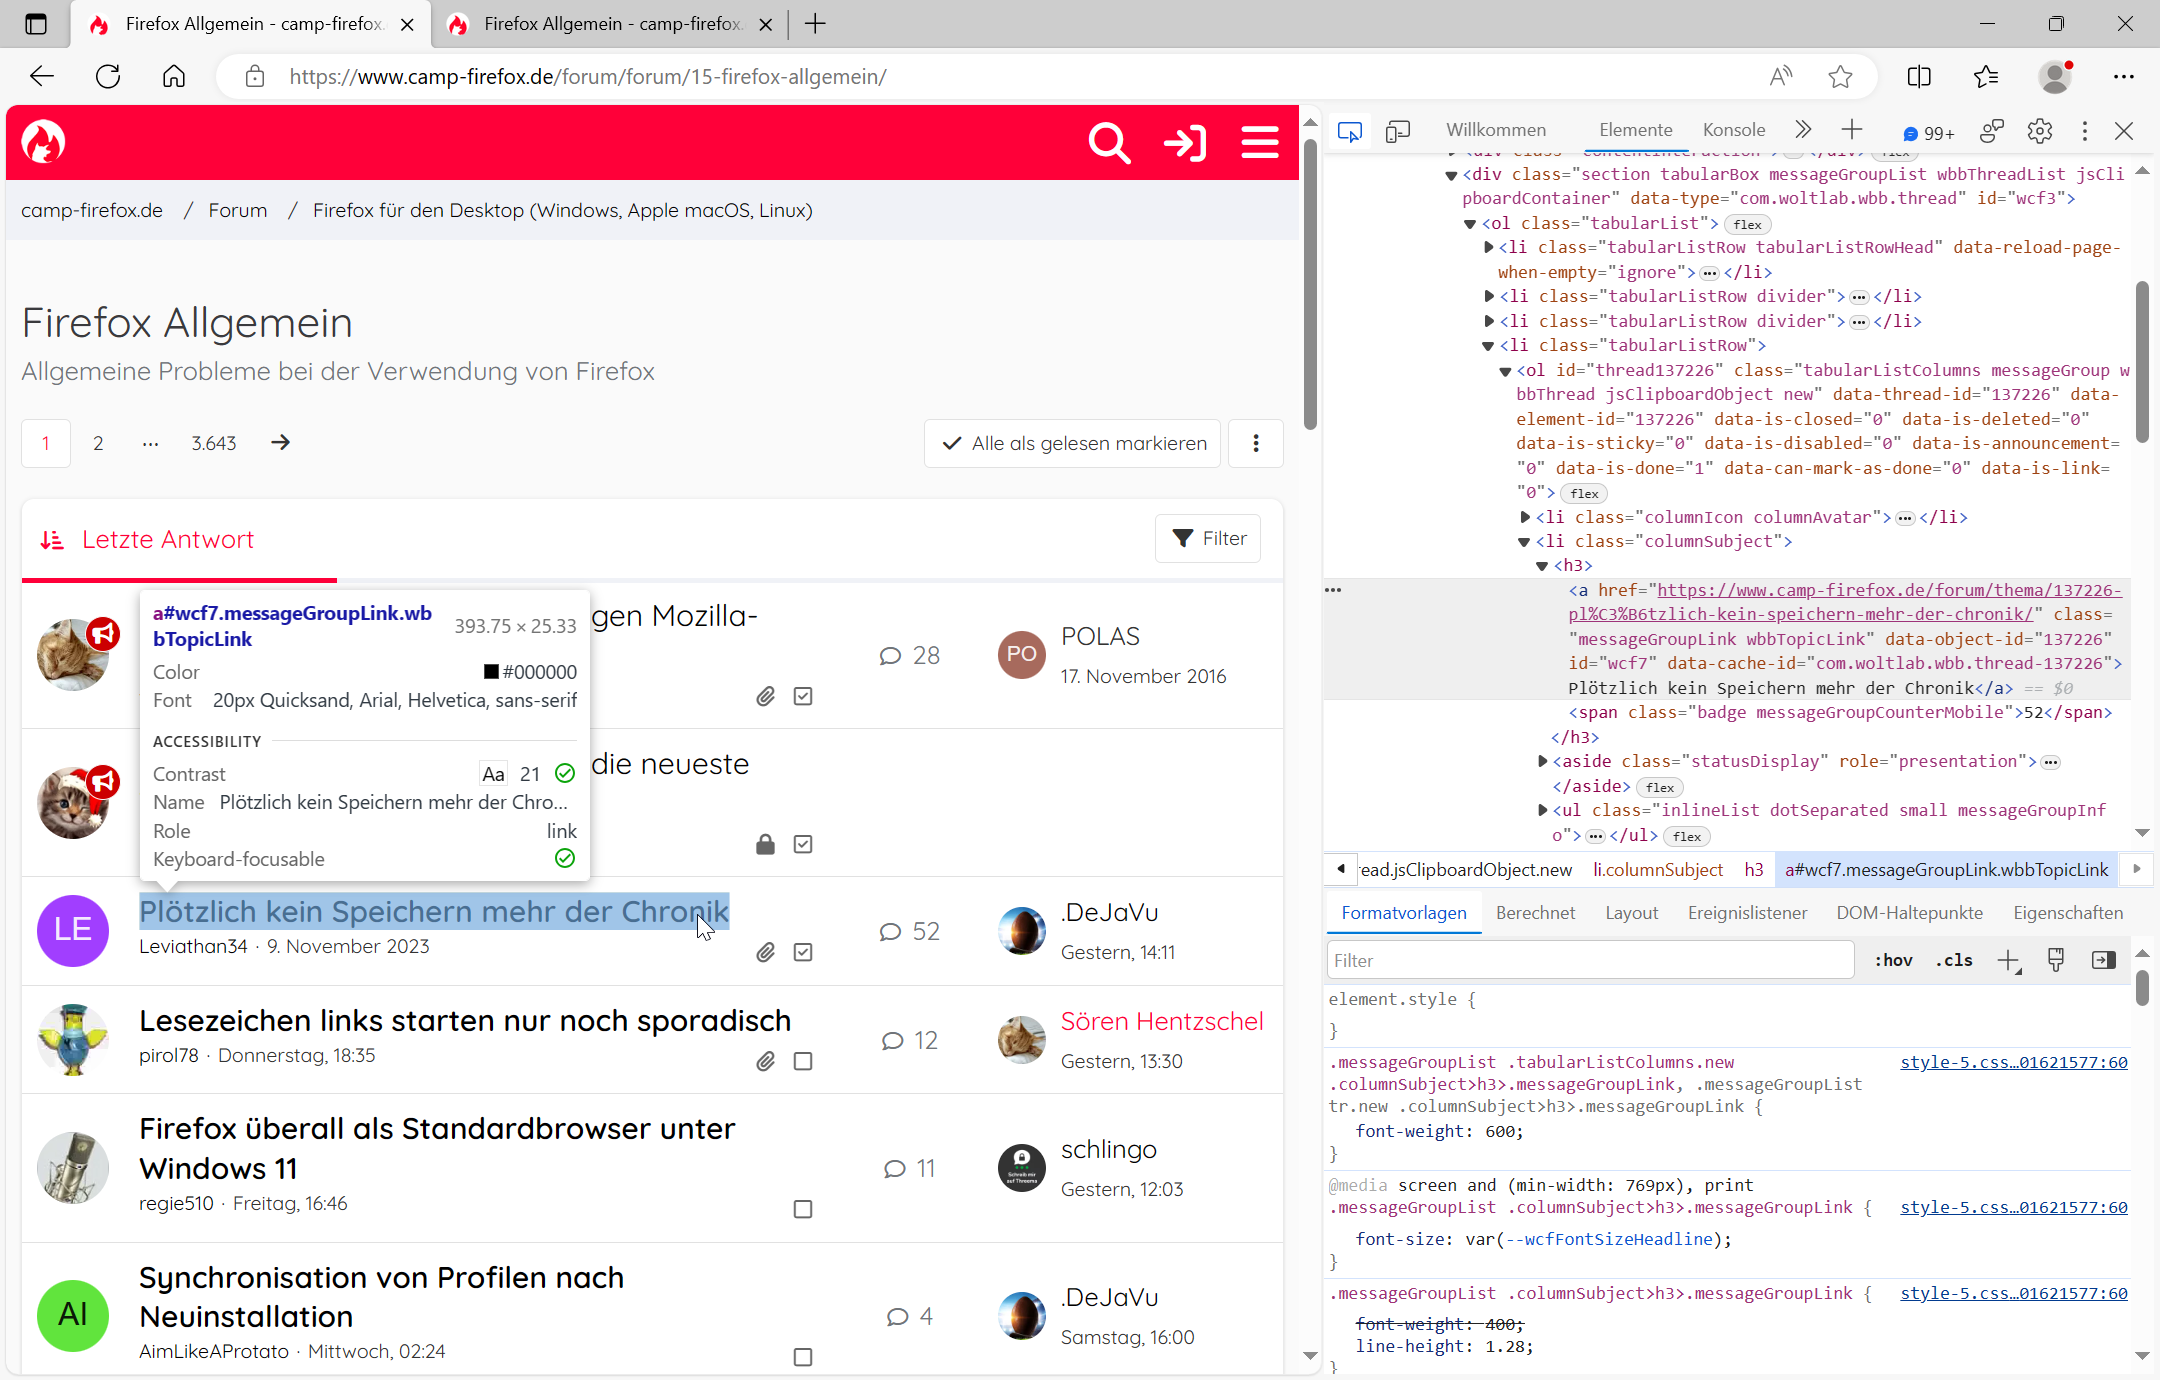This screenshot has width=2160, height=1380.
Task: Toggle the computed styles sidebar icon
Action: pyautogui.click(x=2103, y=961)
